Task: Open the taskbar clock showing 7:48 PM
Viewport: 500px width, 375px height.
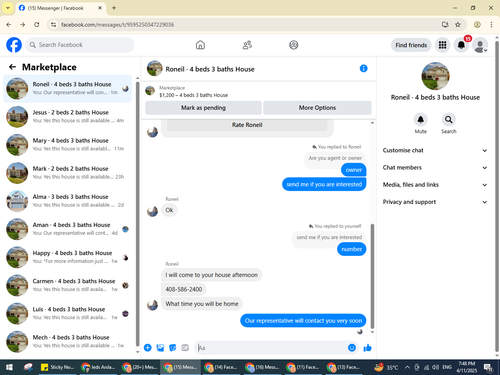Action: pyautogui.click(x=466, y=367)
